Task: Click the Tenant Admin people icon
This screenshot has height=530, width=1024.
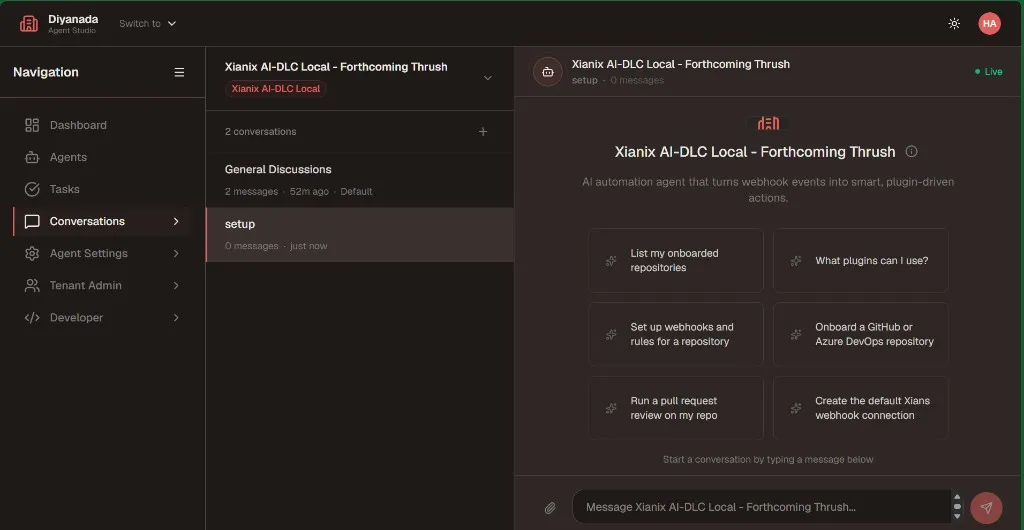Action: point(32,285)
